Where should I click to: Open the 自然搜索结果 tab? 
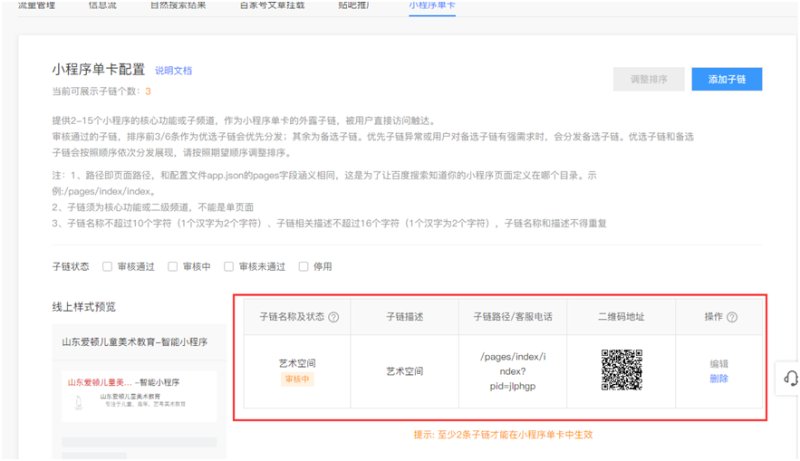click(x=177, y=5)
